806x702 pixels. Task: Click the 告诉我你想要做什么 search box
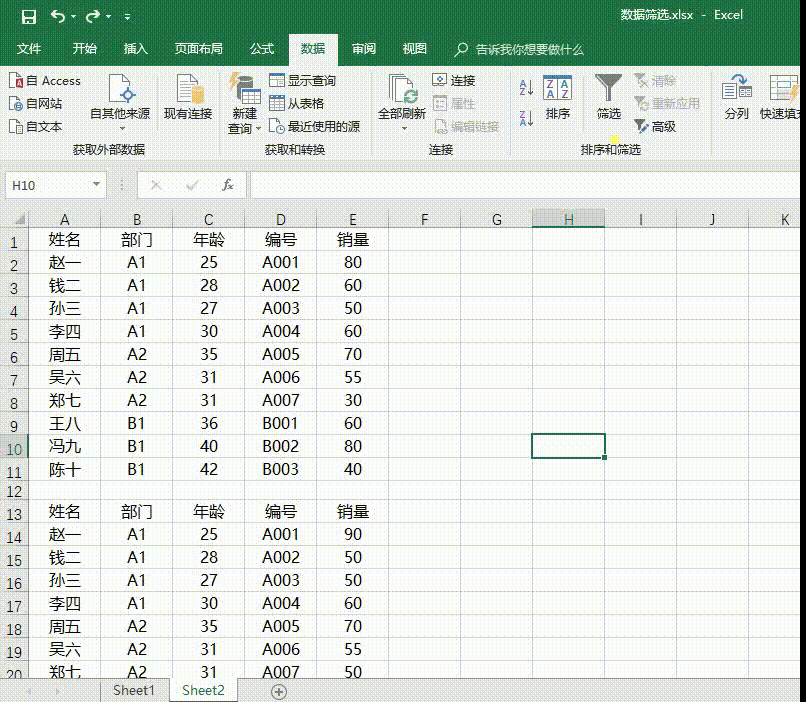[x=528, y=49]
